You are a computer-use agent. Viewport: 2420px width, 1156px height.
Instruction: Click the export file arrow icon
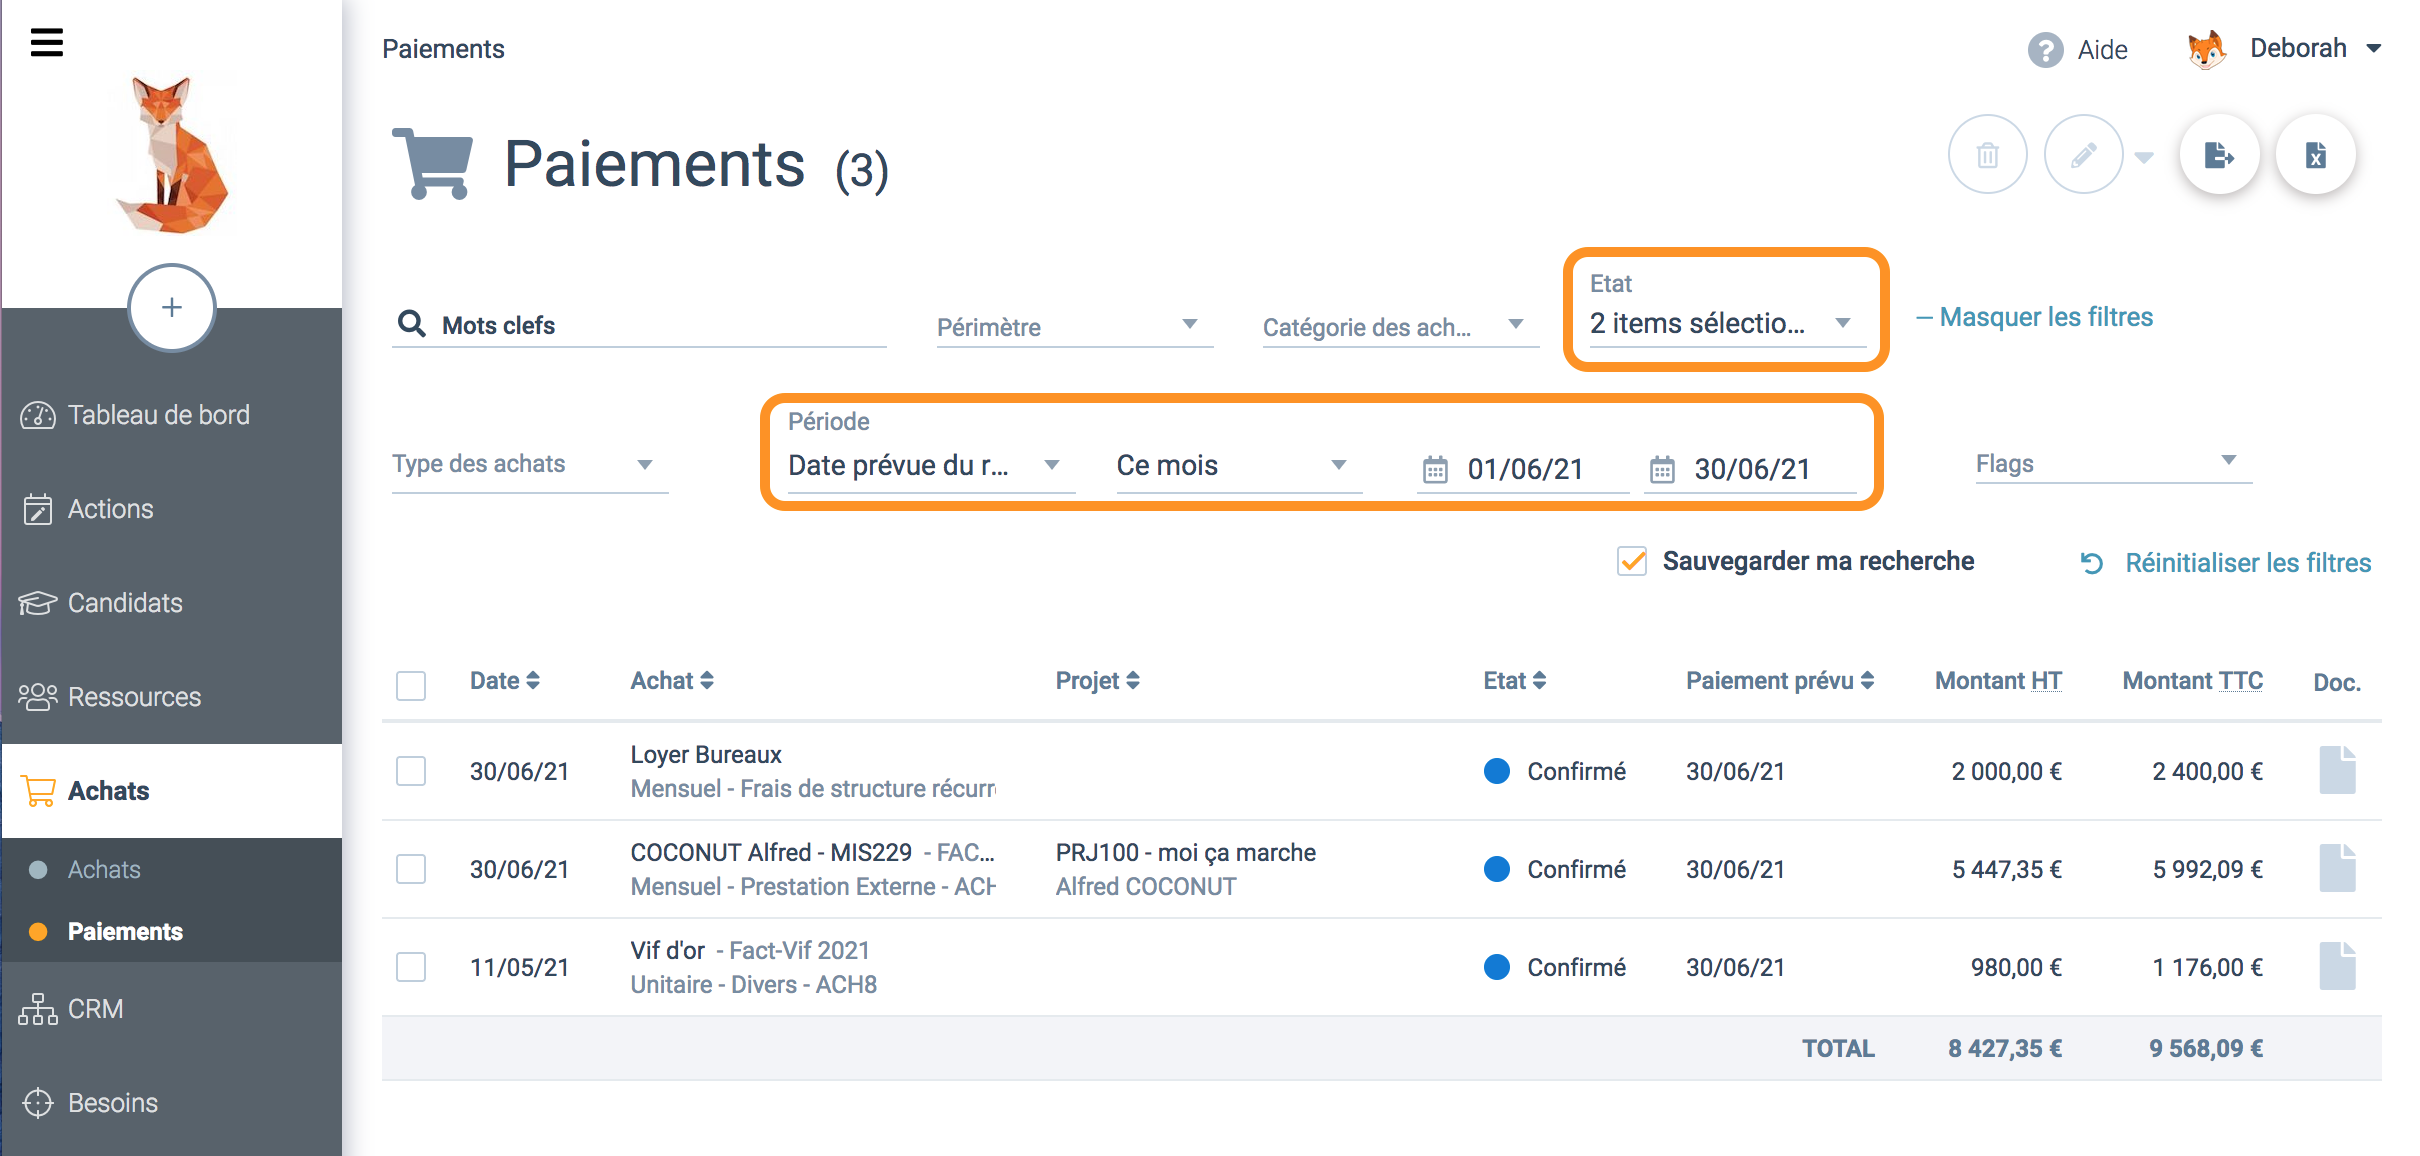2219,155
